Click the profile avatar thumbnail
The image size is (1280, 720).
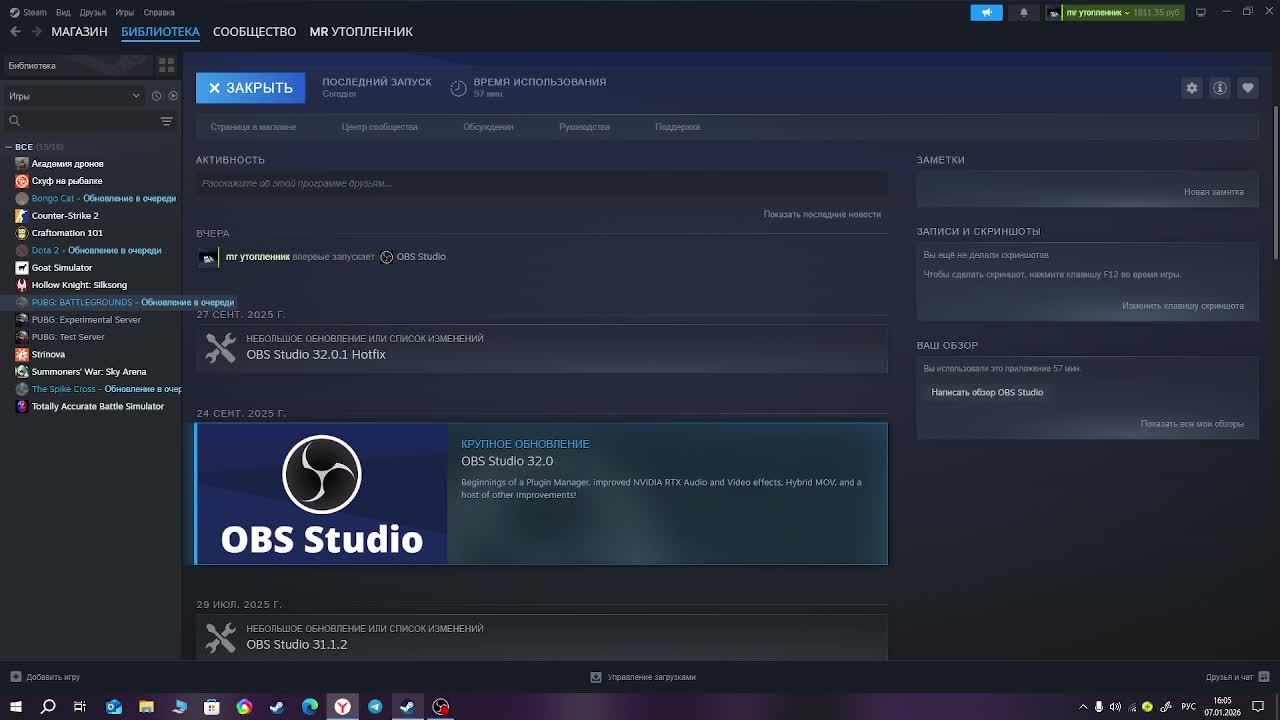coord(1054,12)
